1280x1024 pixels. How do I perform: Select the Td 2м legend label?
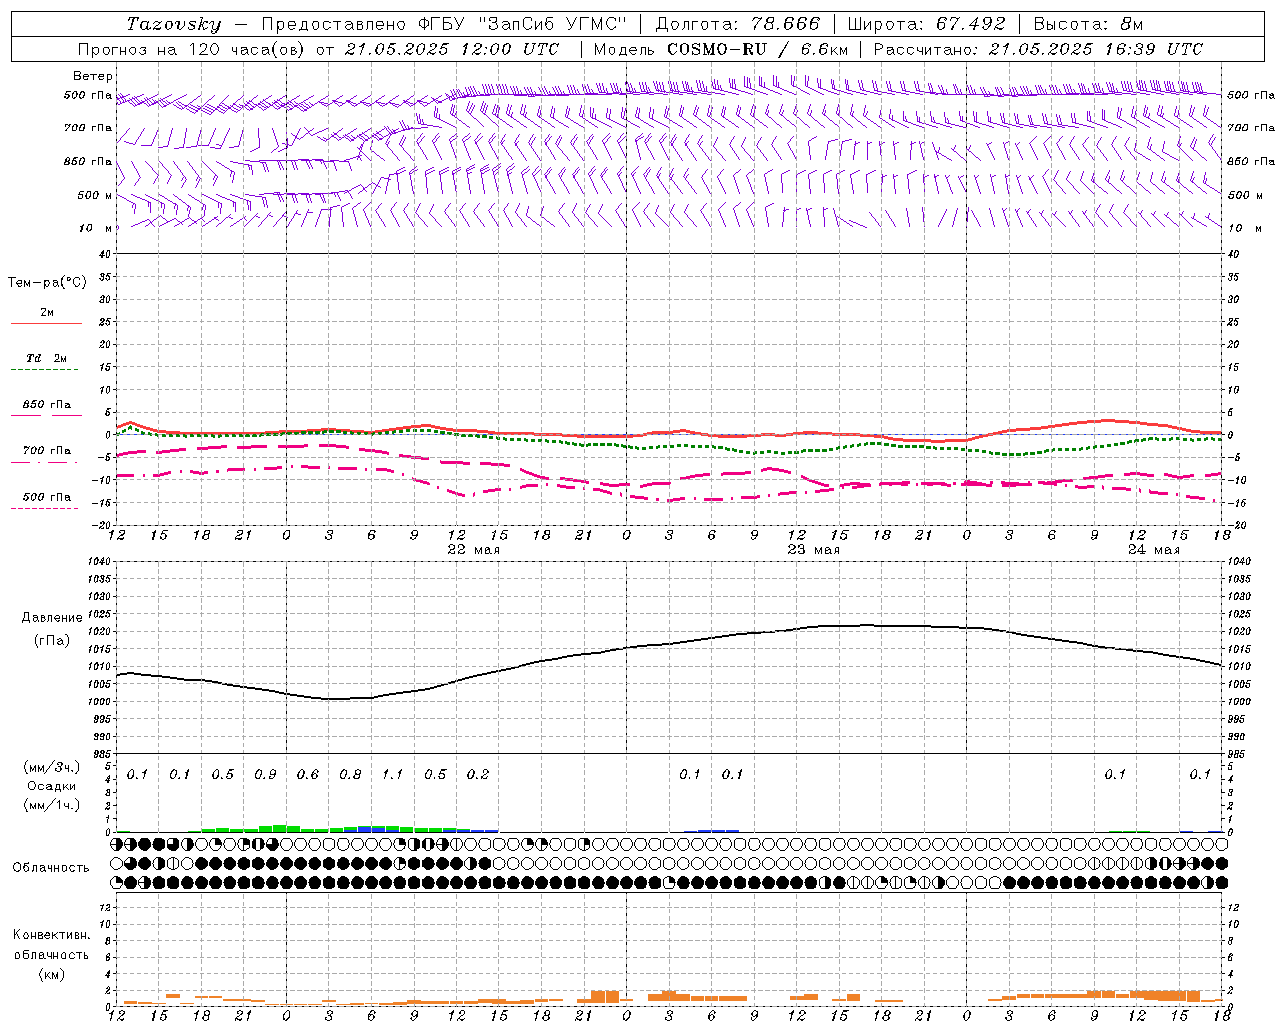point(47,358)
